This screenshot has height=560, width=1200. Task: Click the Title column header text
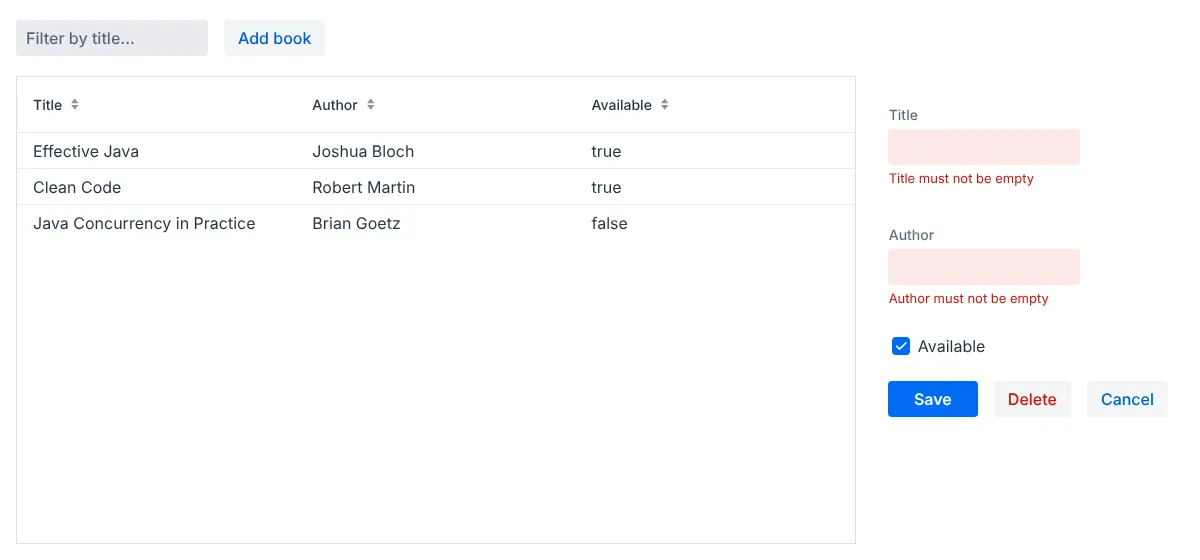(47, 105)
